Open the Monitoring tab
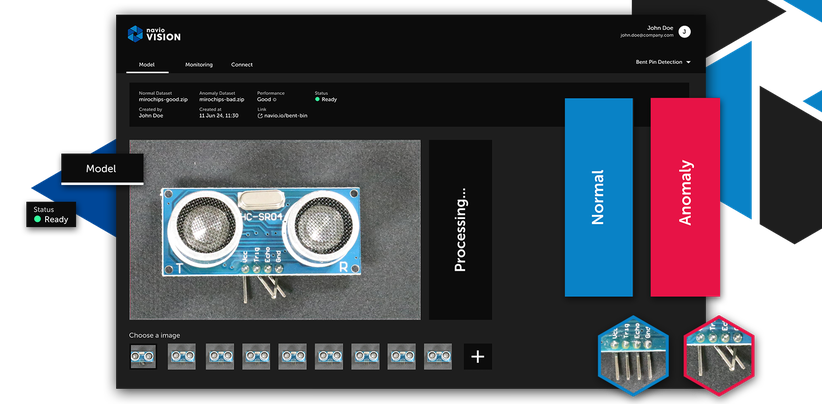Screen dimensions: 822x404 [x=199, y=64]
